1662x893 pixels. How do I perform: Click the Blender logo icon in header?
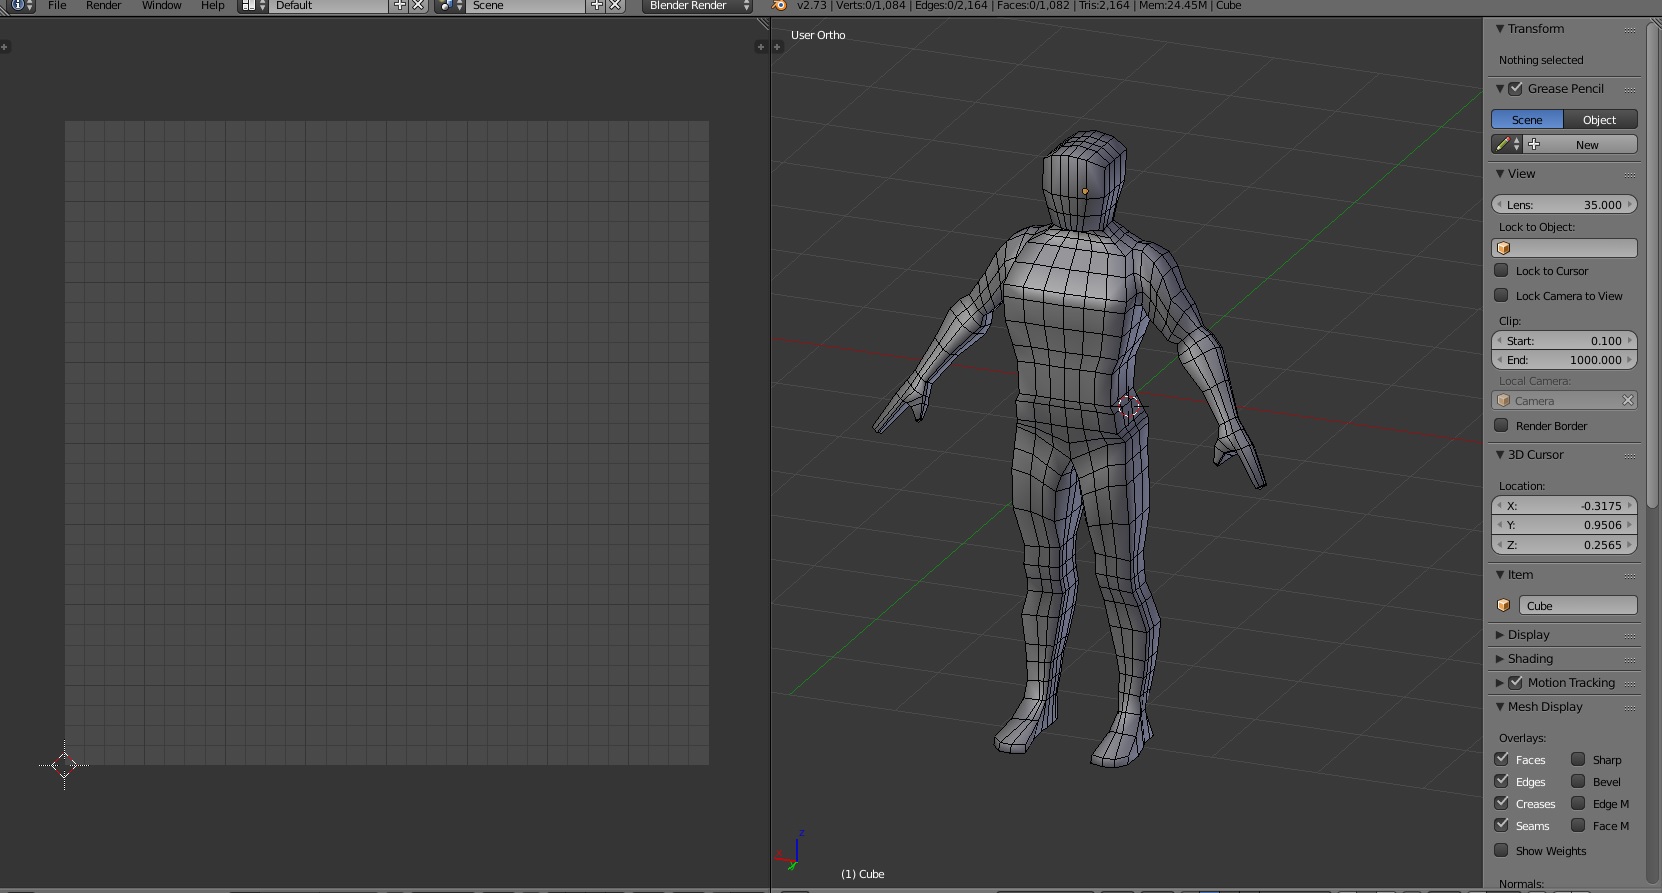(x=780, y=6)
